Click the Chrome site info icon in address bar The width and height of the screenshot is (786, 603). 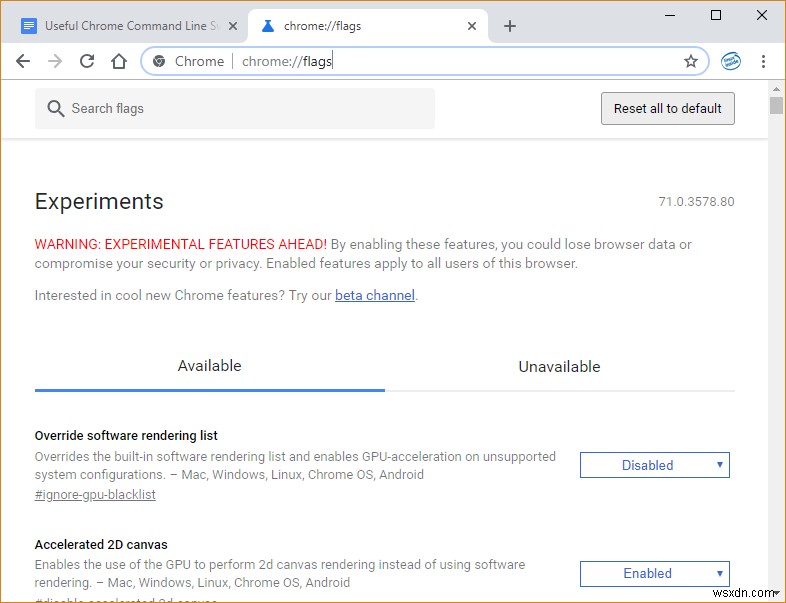[x=159, y=61]
